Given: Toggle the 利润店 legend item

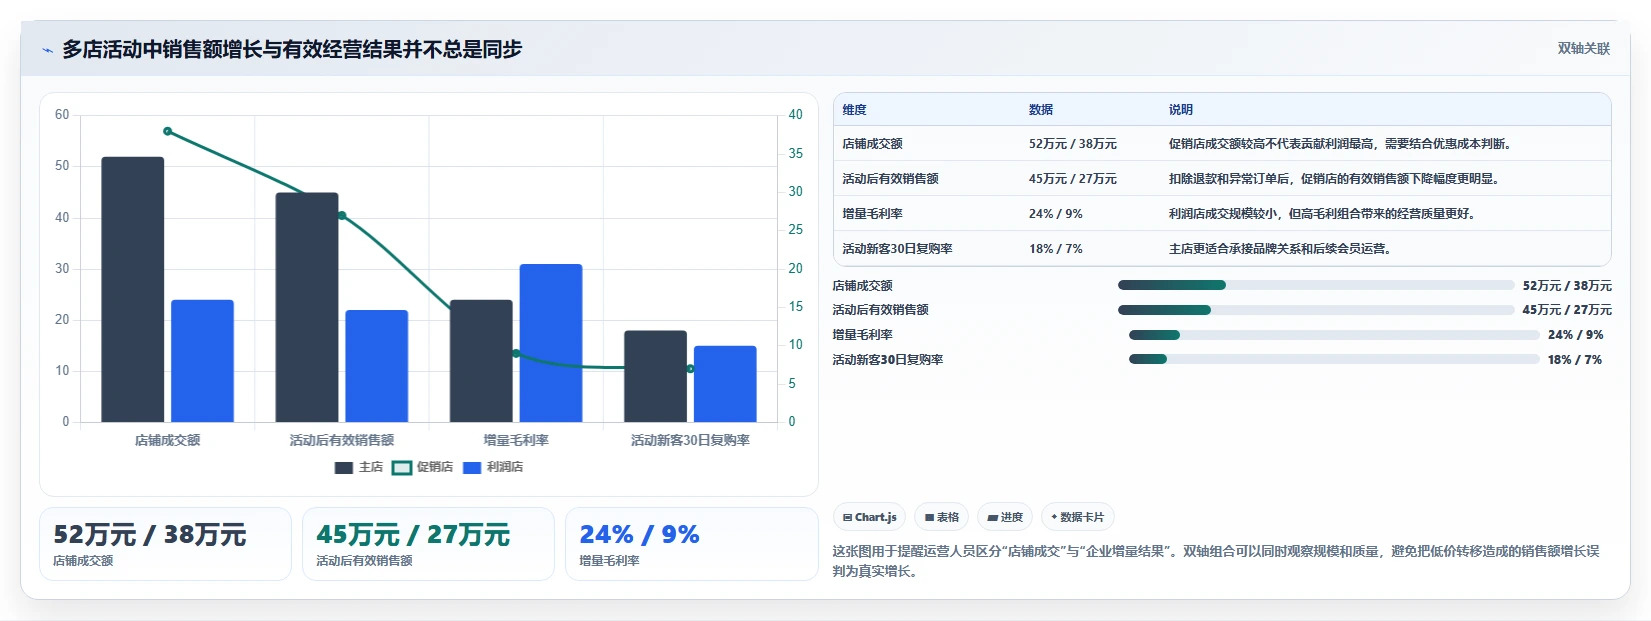Looking at the screenshot, I should (x=493, y=467).
